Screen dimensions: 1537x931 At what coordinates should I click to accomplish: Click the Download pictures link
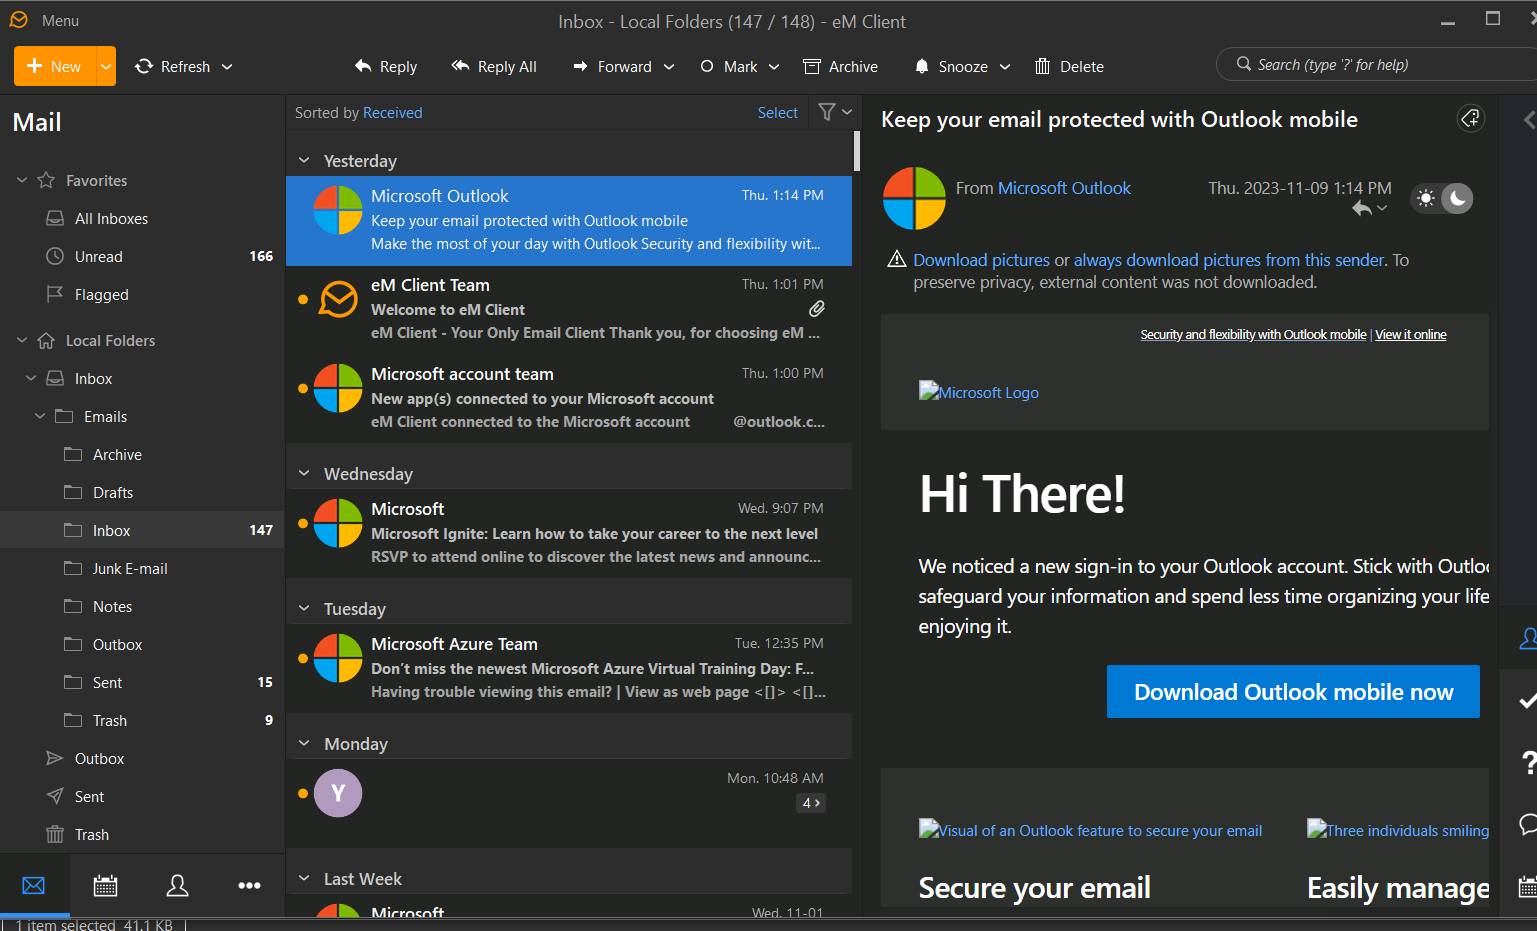pos(981,260)
